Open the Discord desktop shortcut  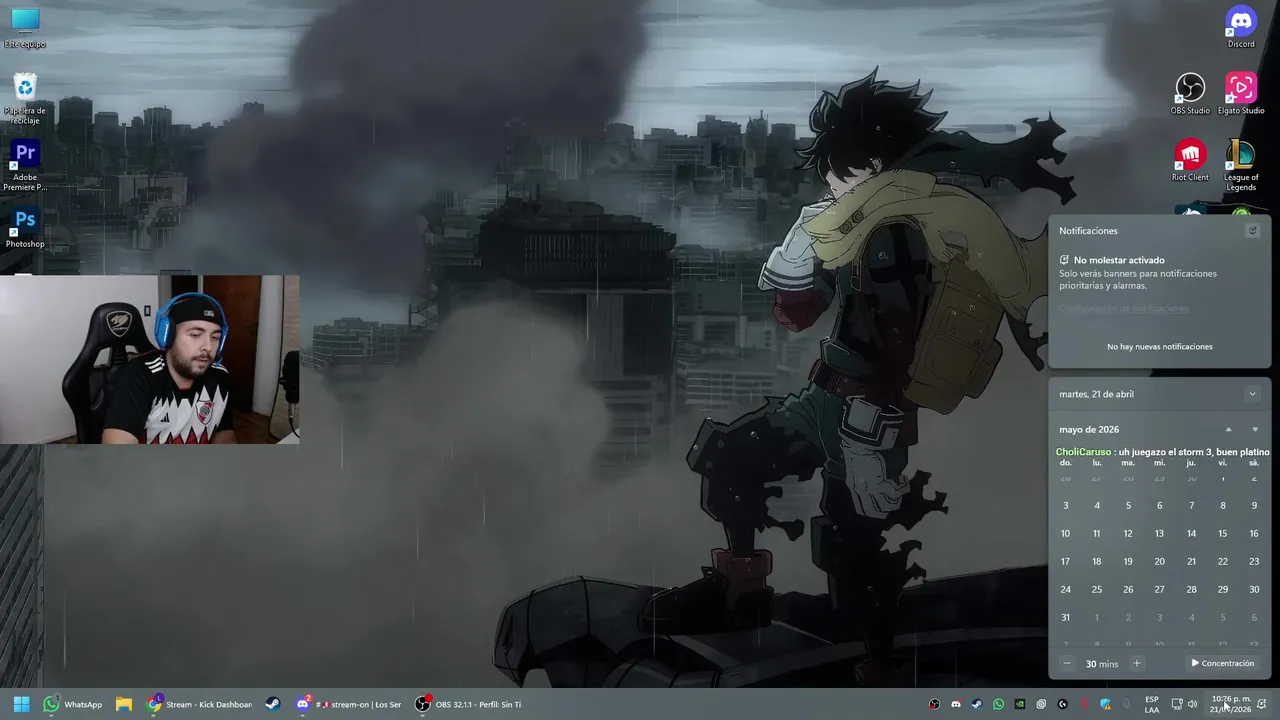point(1241,27)
